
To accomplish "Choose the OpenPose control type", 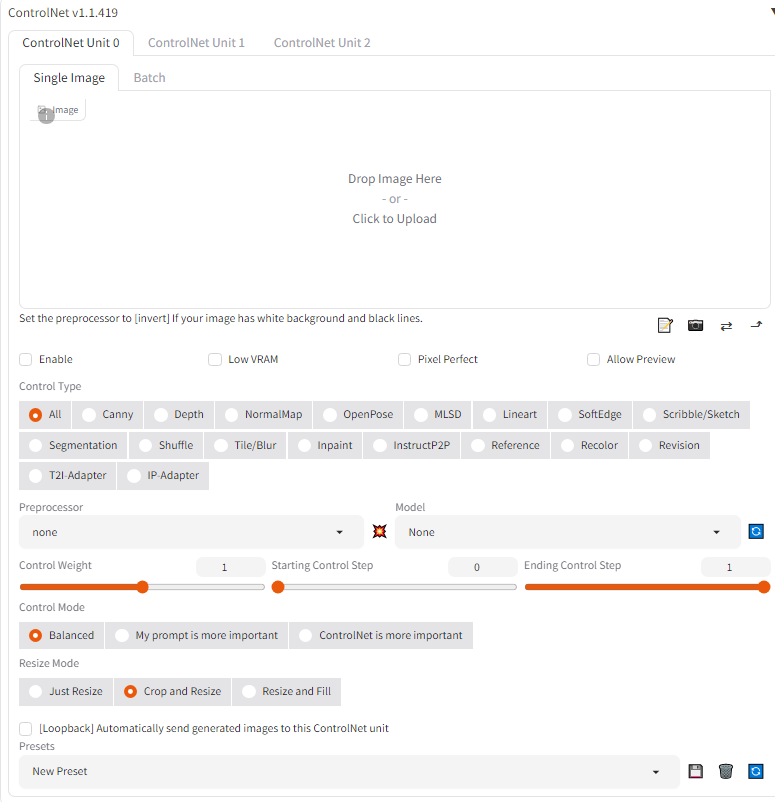I will 358,415.
